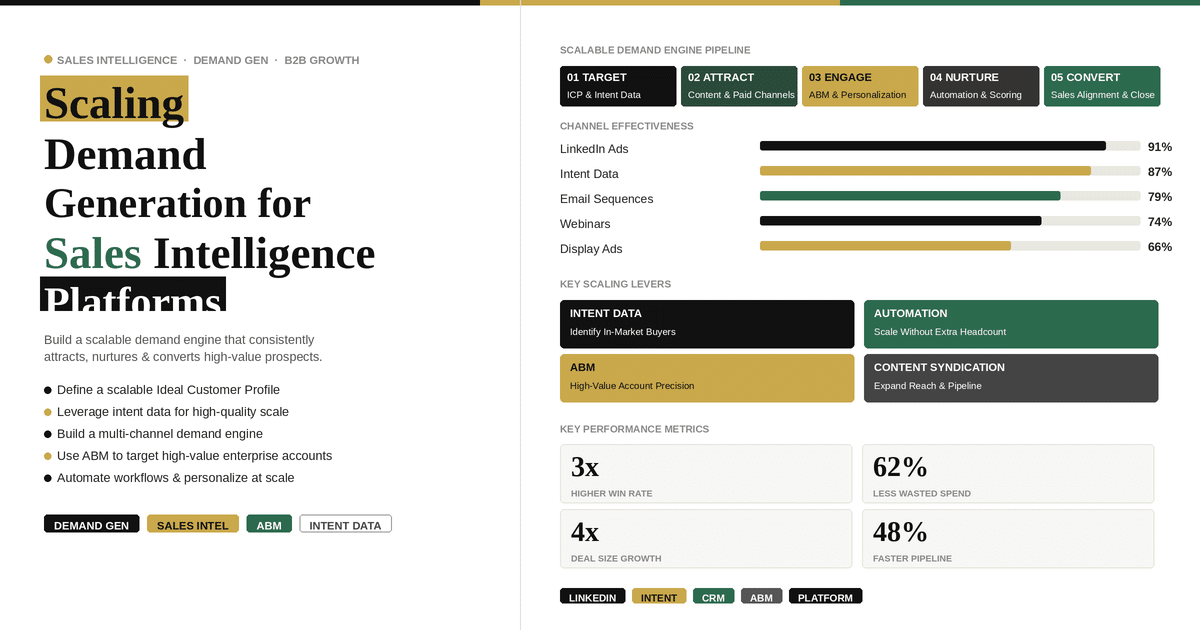The width and height of the screenshot is (1200, 630).
Task: Open the 02 ATTRACT pipeline stage
Action: point(739,86)
